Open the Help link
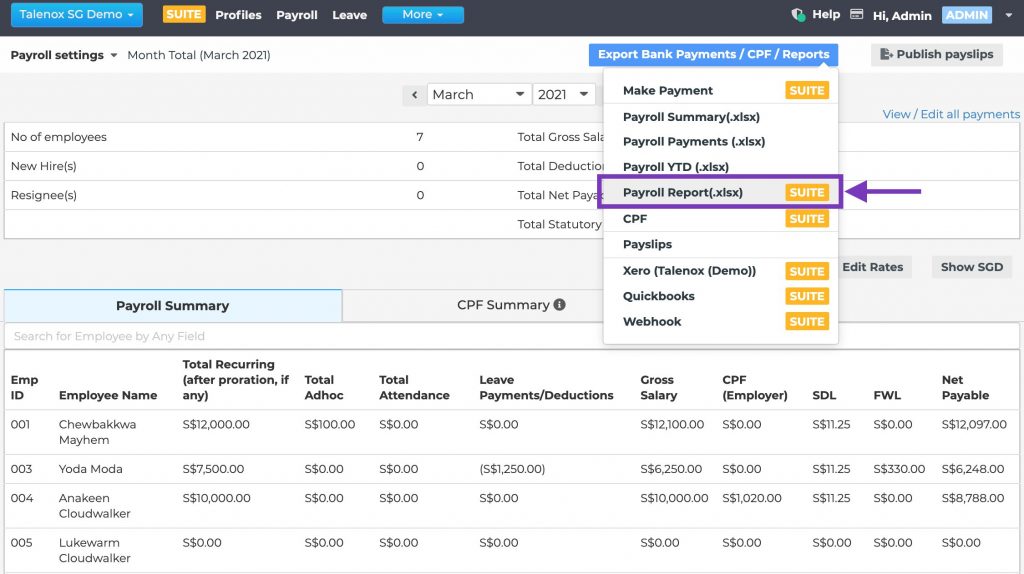The height and width of the screenshot is (574, 1024). click(826, 14)
